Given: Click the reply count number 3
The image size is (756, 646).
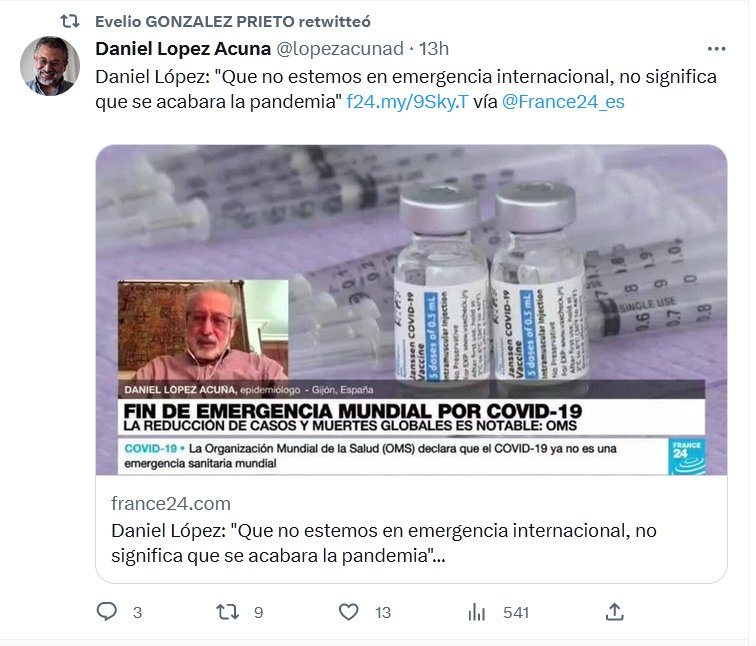Looking at the screenshot, I should (x=137, y=612).
